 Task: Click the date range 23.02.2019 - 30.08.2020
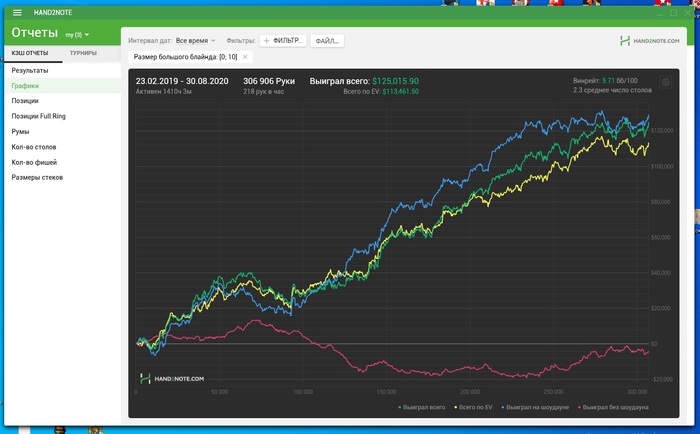click(182, 81)
